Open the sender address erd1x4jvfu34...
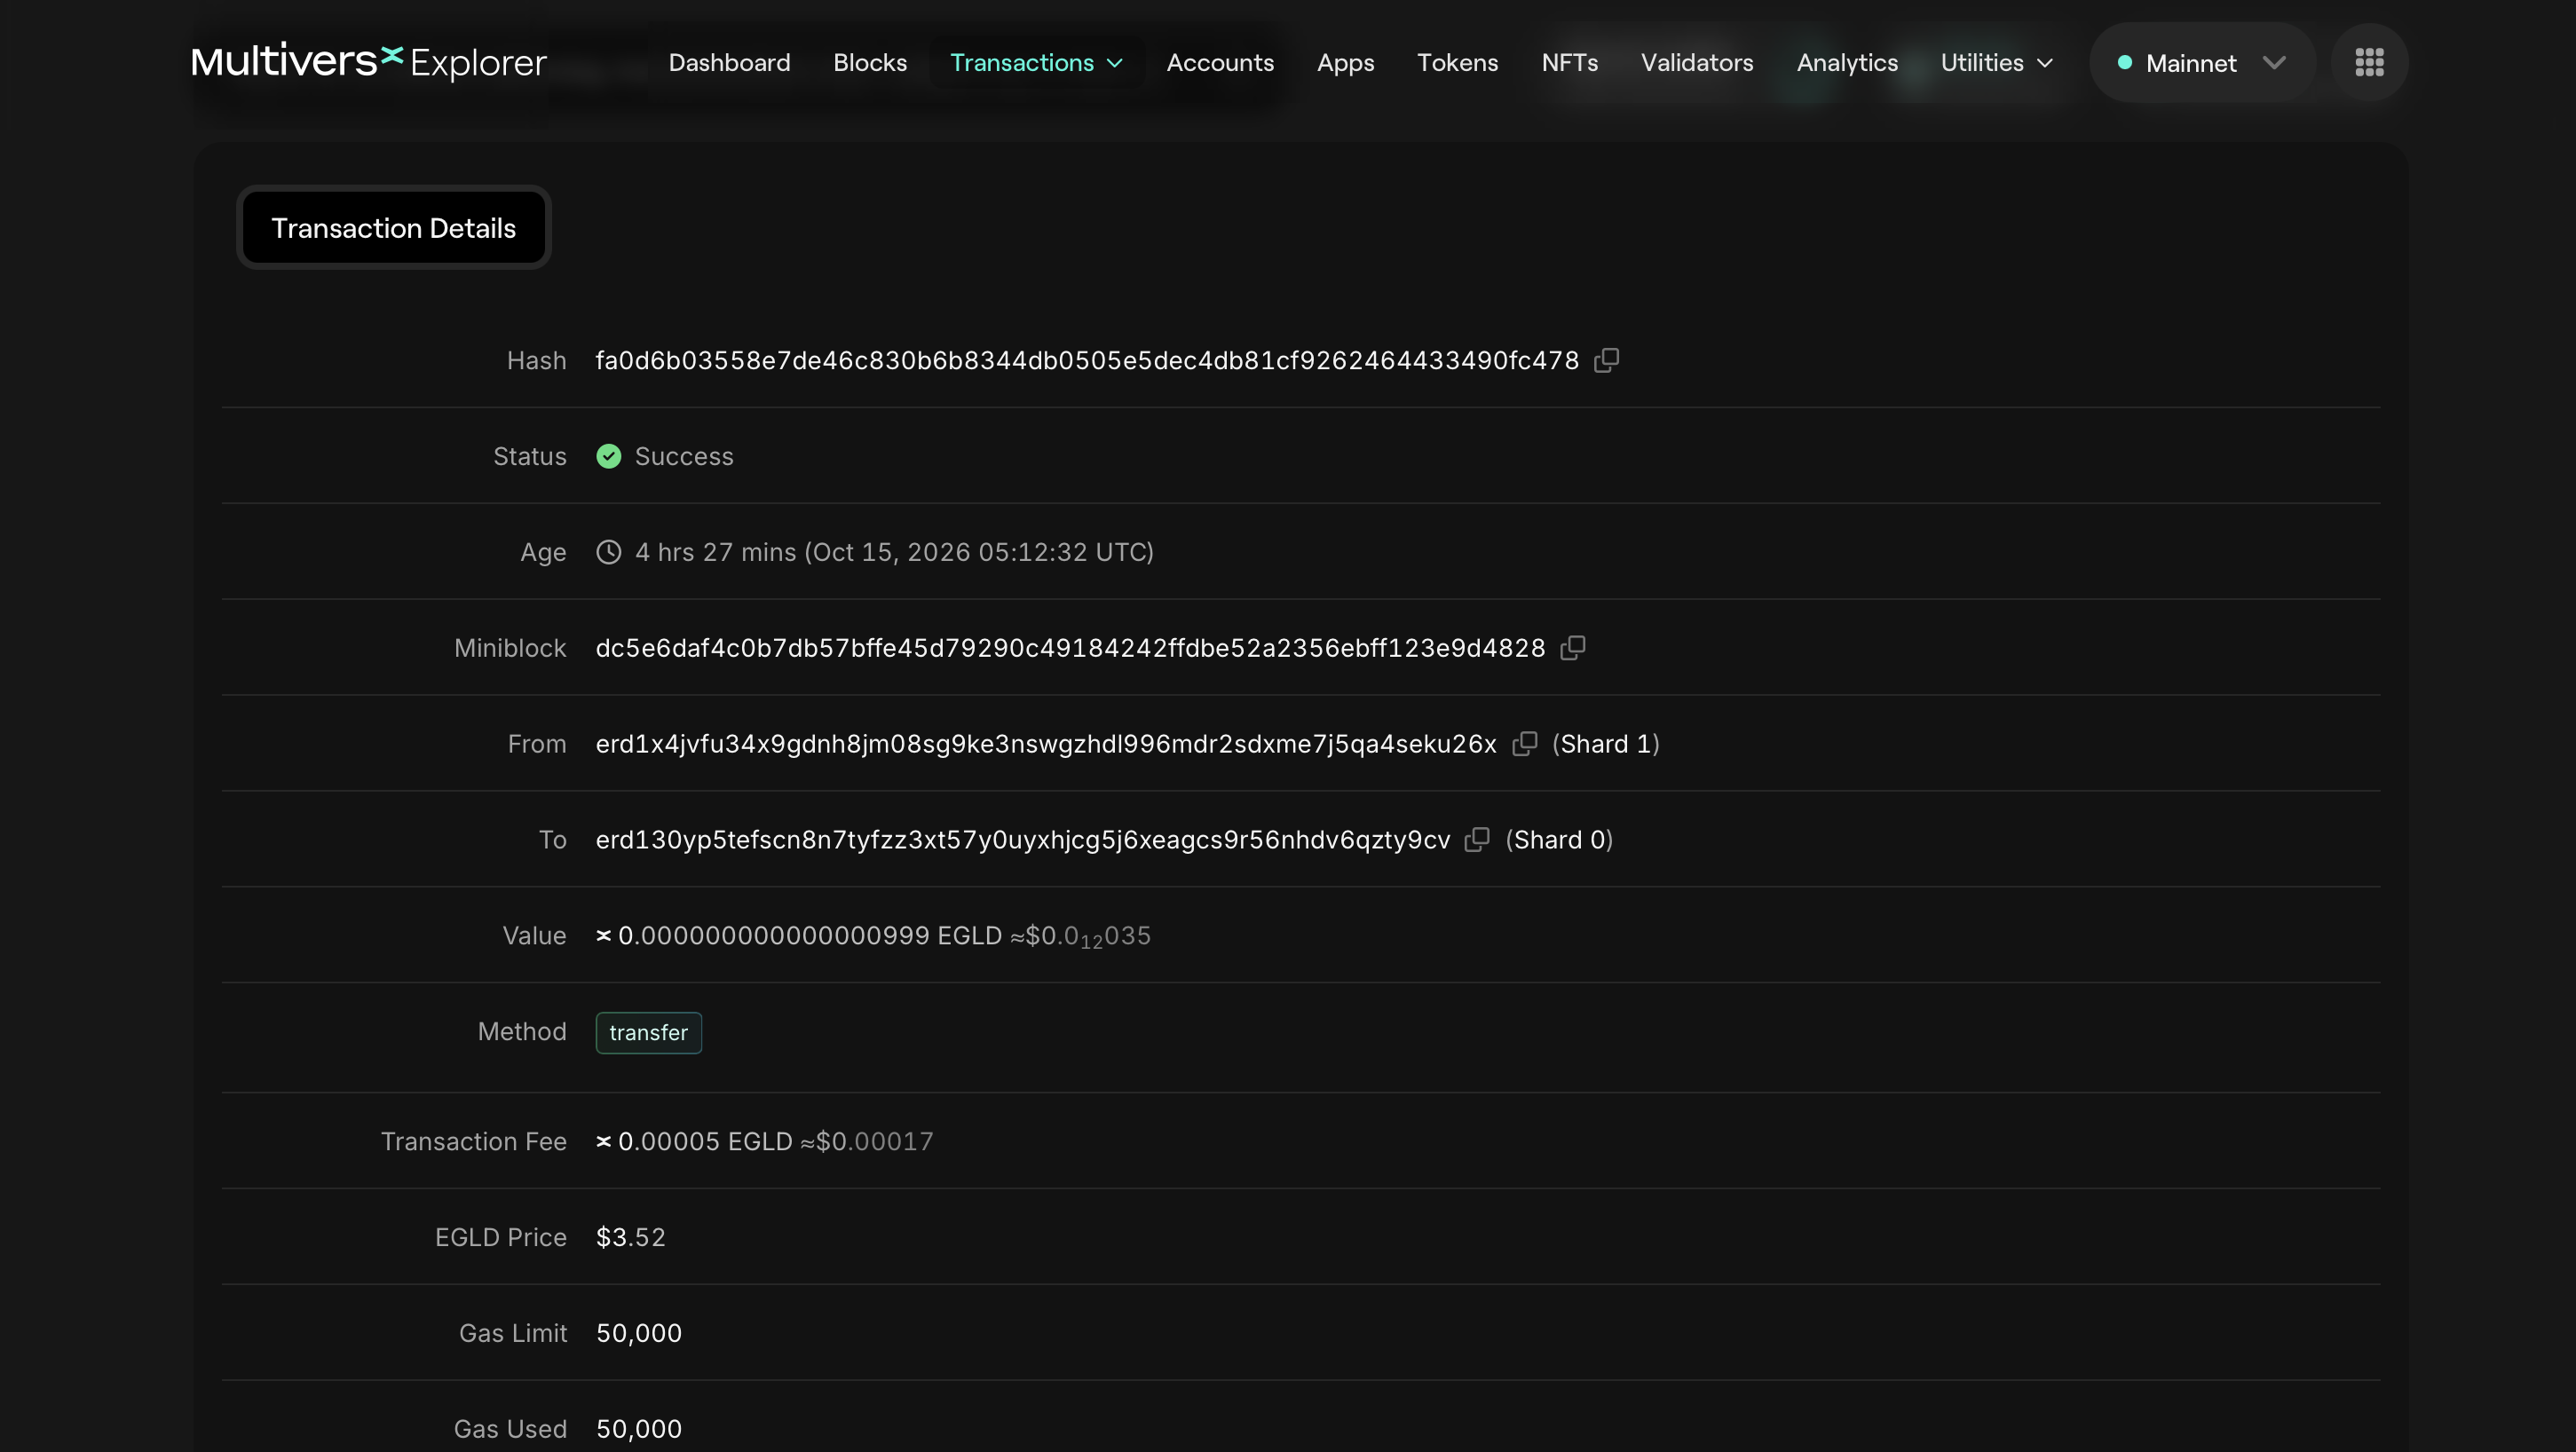The image size is (2576, 1452). (1046, 744)
